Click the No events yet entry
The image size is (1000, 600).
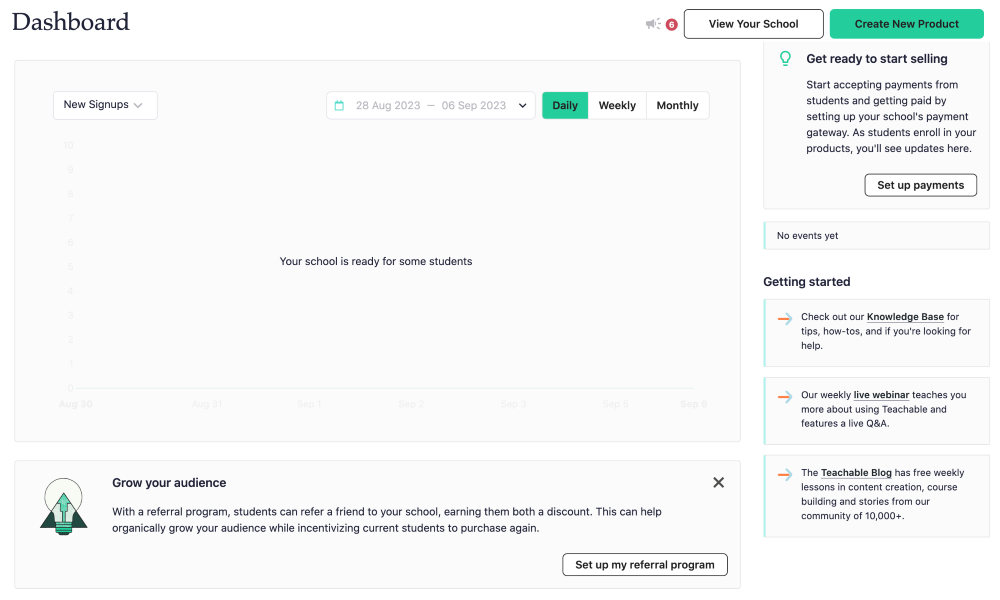(x=876, y=235)
